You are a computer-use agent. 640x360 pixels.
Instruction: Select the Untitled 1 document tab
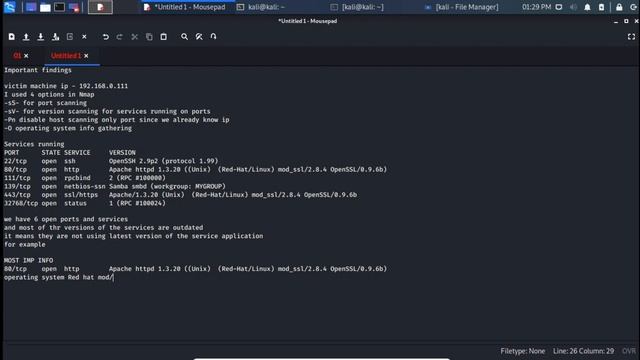[66, 56]
